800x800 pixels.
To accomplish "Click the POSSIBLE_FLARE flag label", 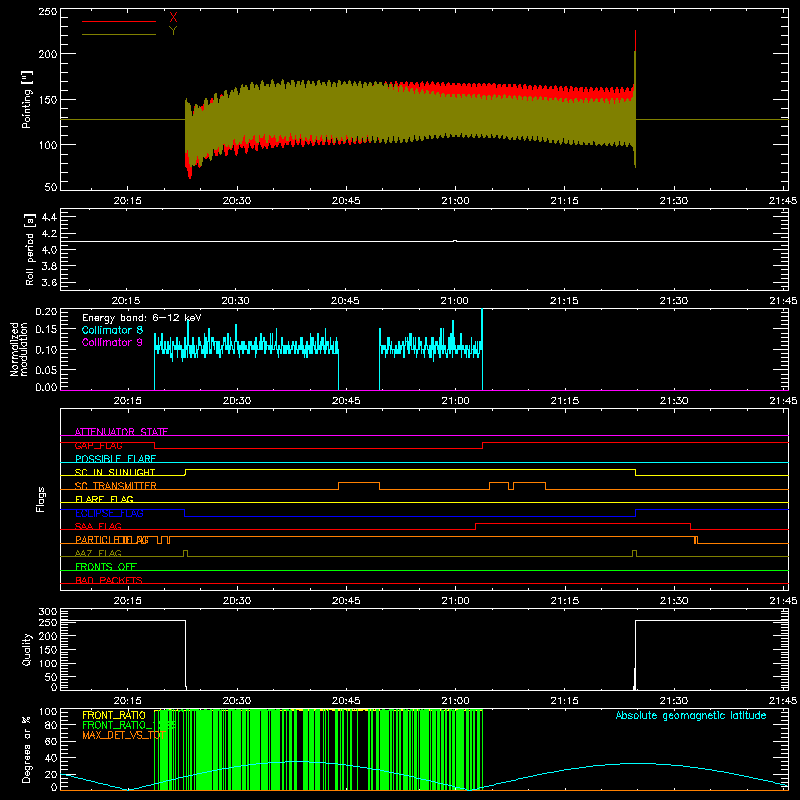I will click(x=115, y=459).
